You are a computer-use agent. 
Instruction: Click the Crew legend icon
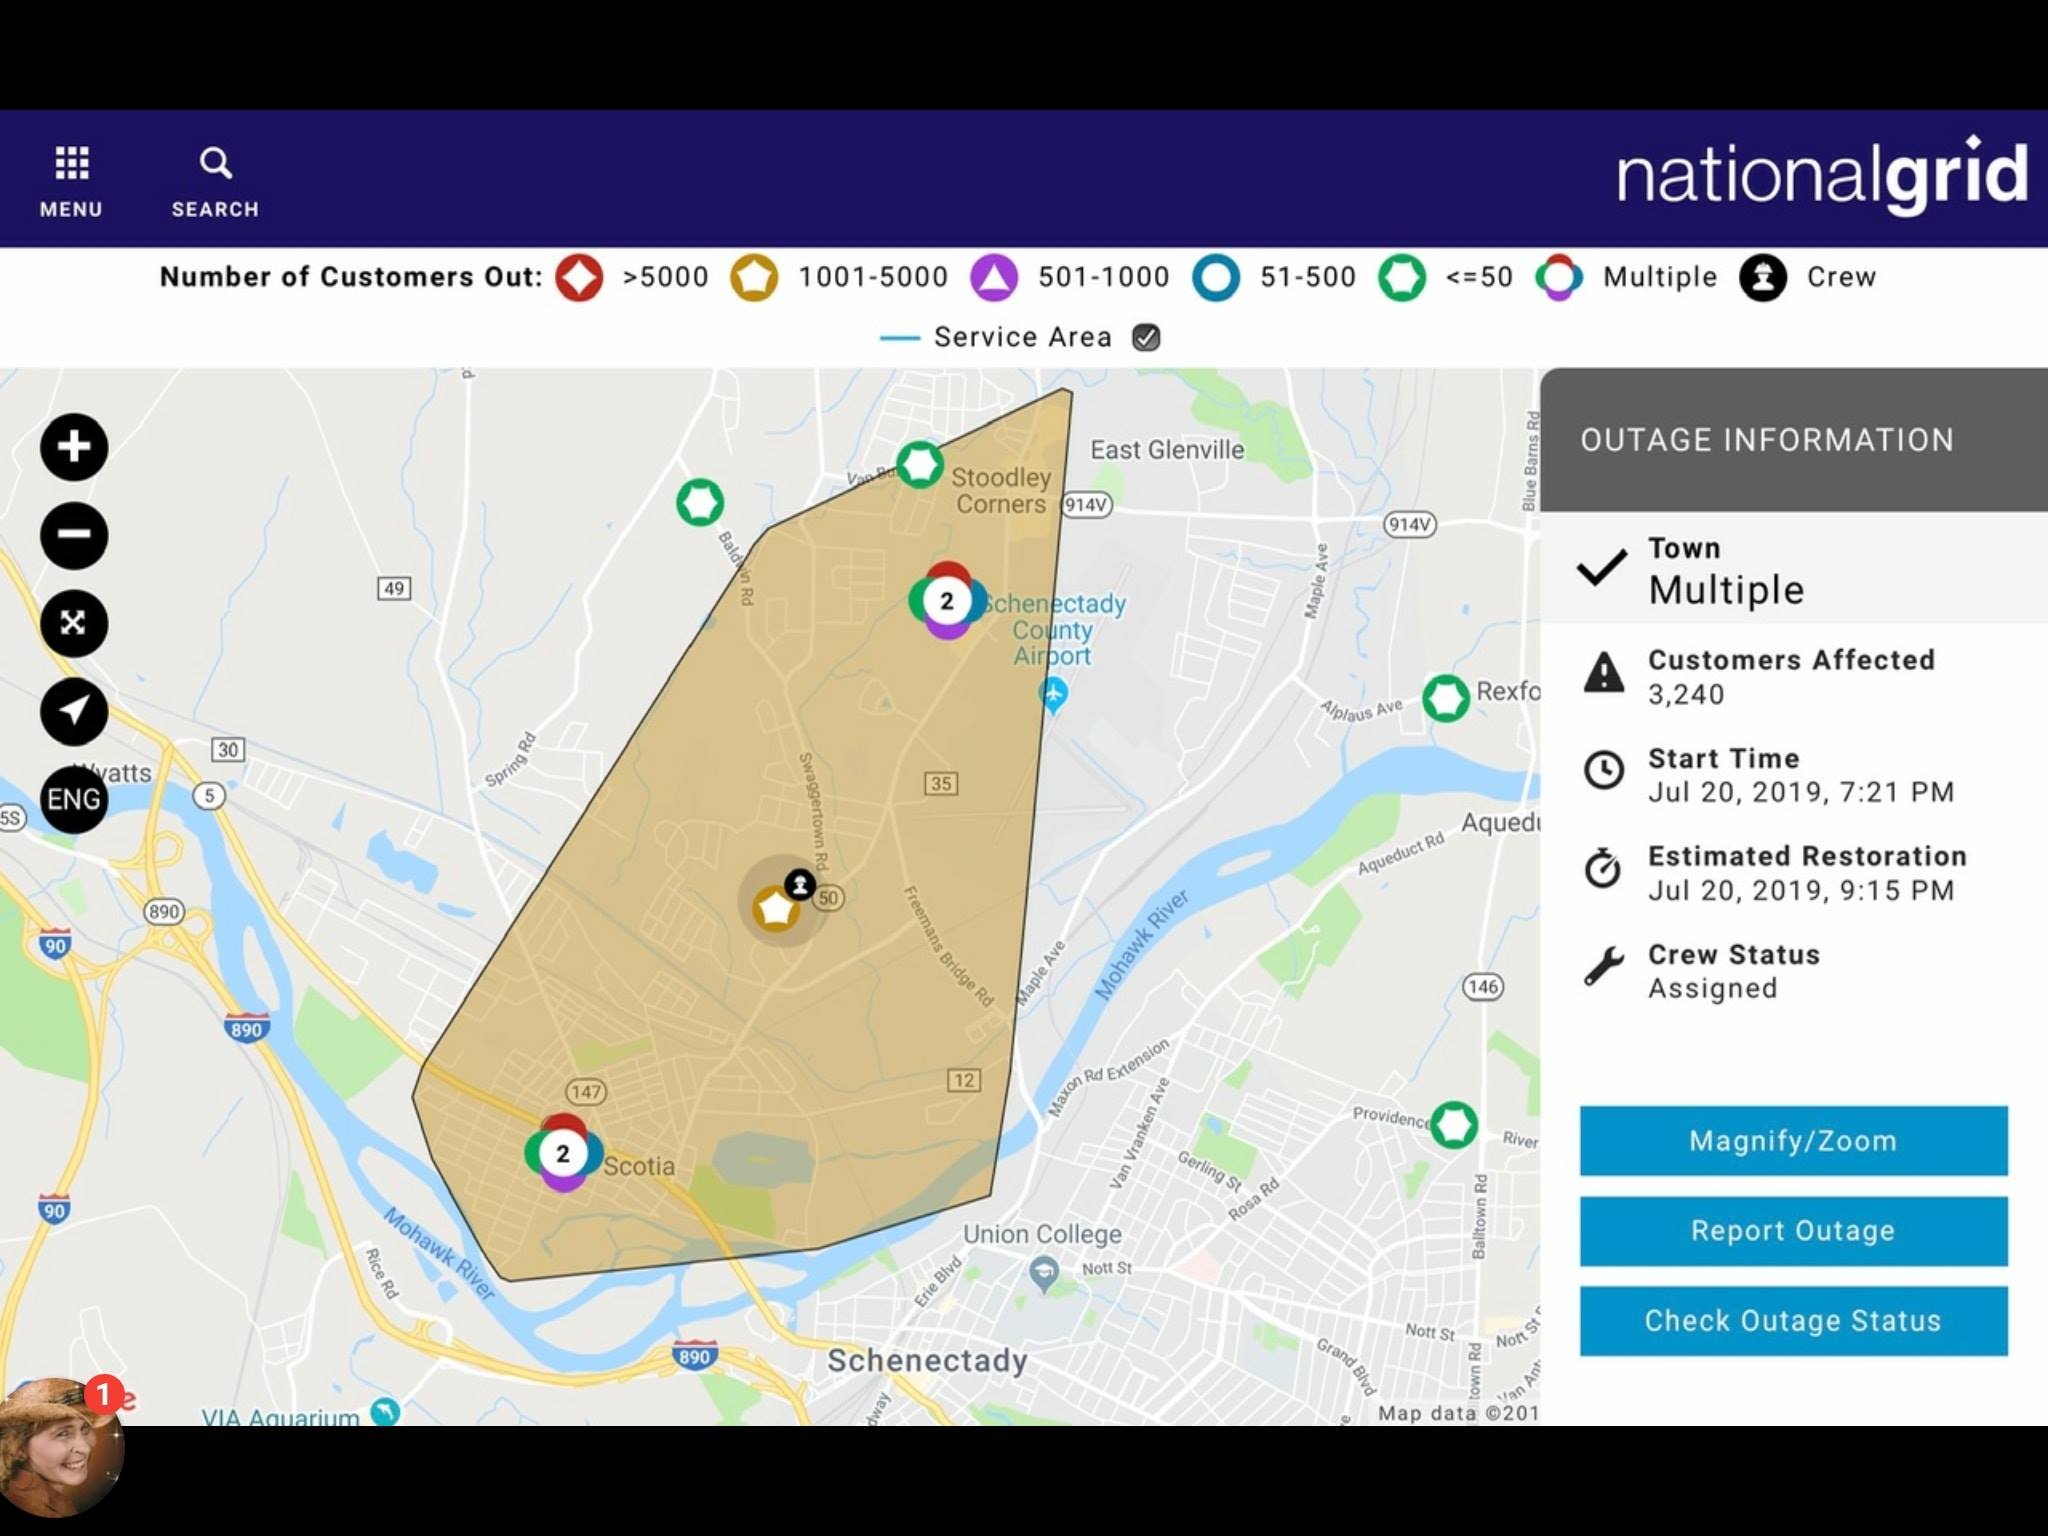pos(1763,277)
